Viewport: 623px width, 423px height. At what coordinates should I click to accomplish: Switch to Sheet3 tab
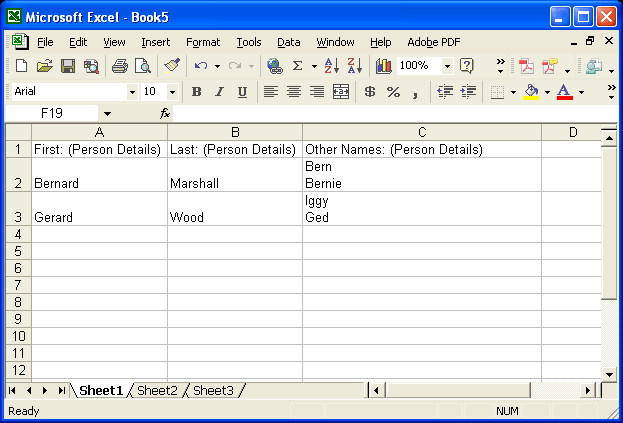213,390
